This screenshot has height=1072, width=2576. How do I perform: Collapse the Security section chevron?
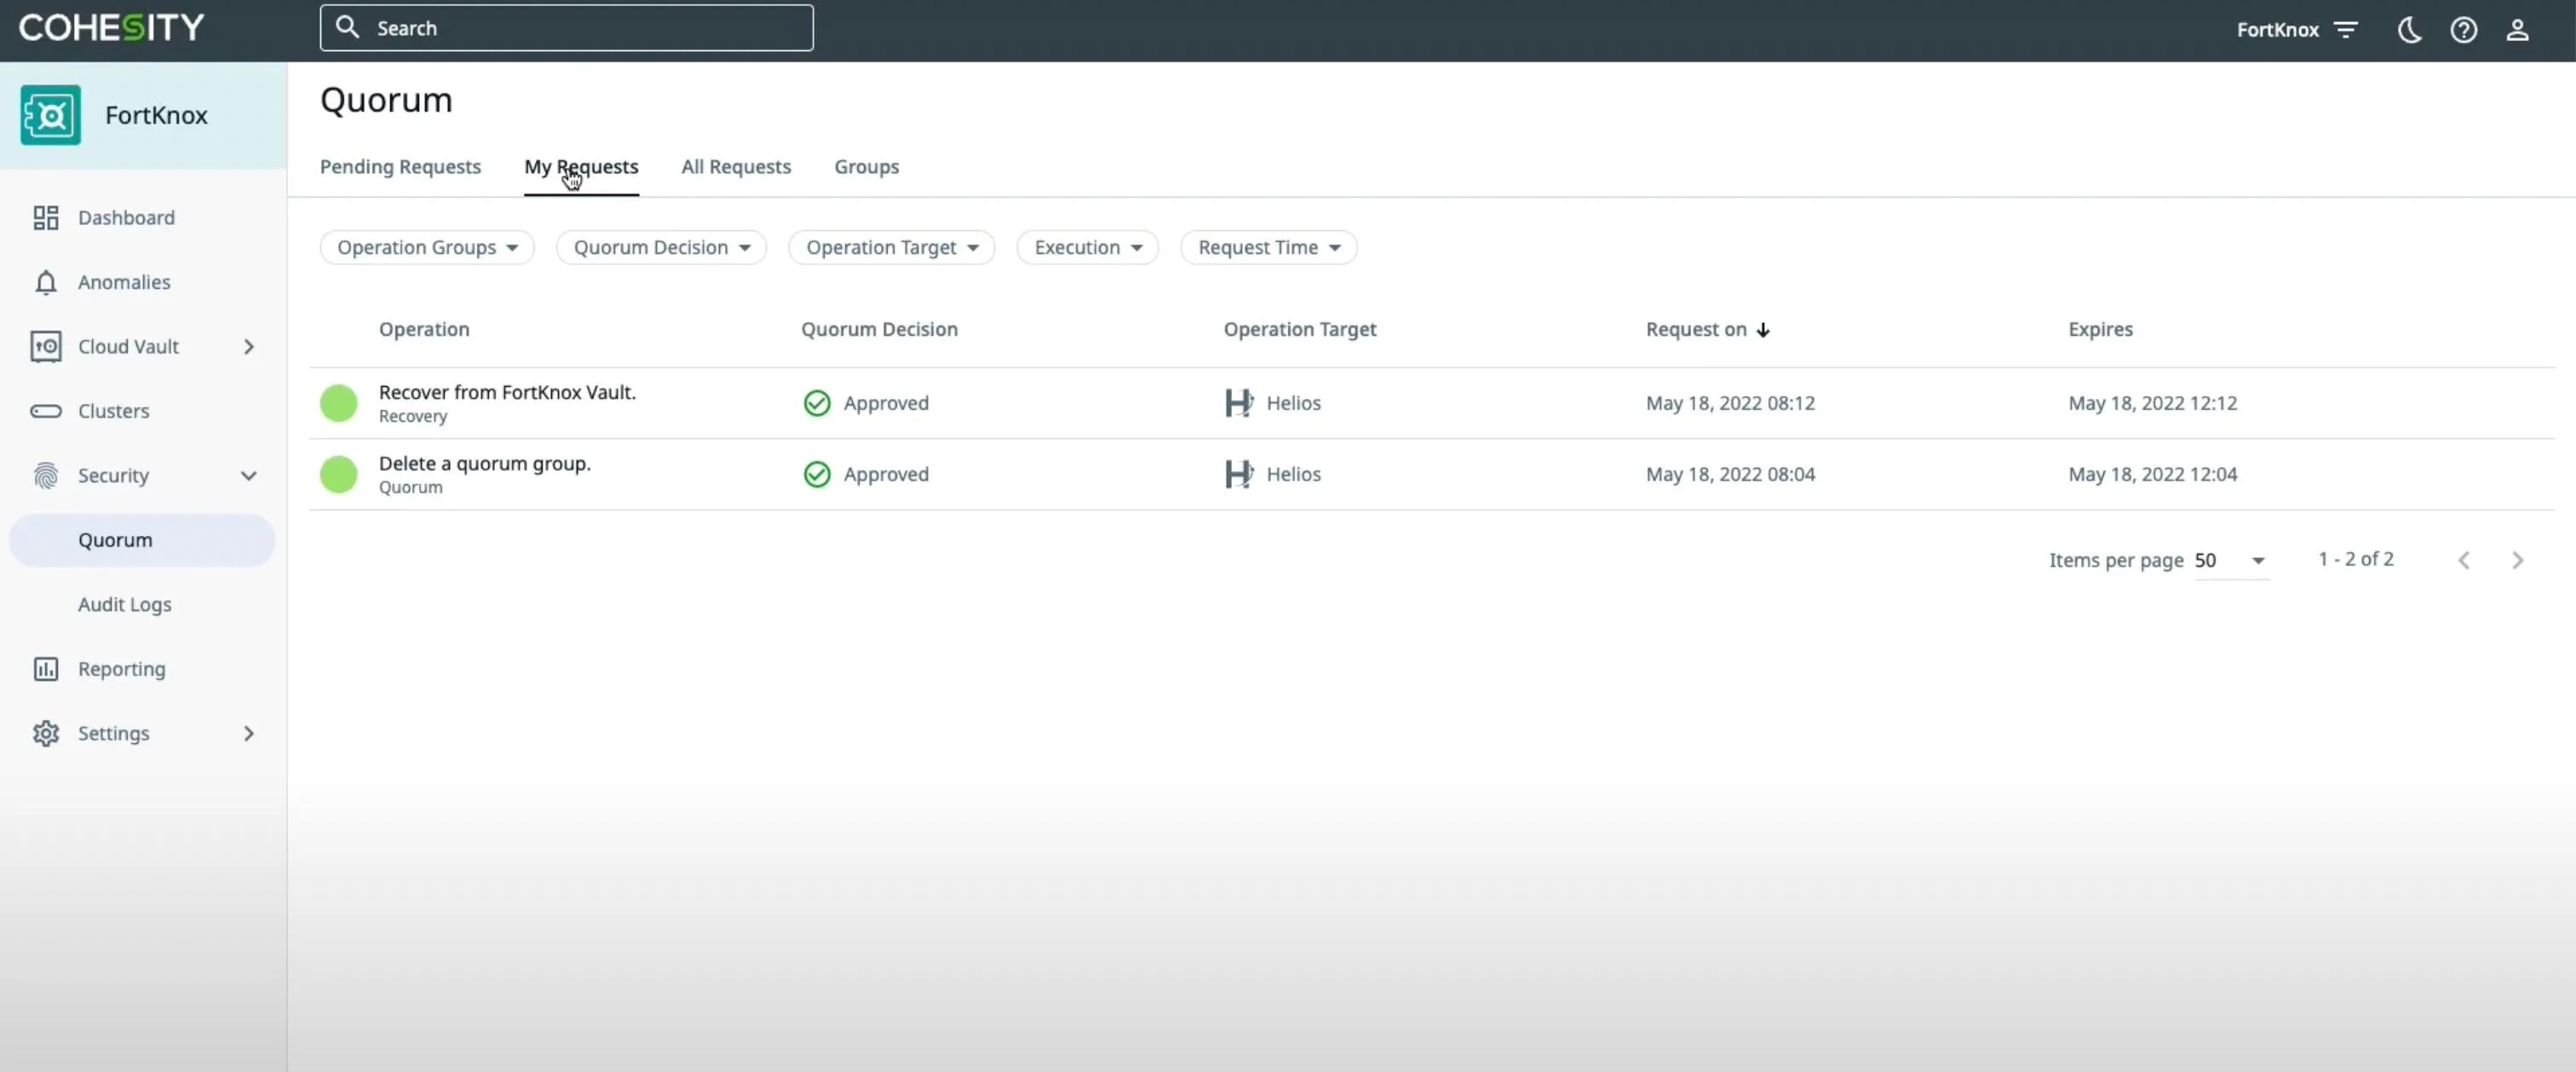[249, 476]
